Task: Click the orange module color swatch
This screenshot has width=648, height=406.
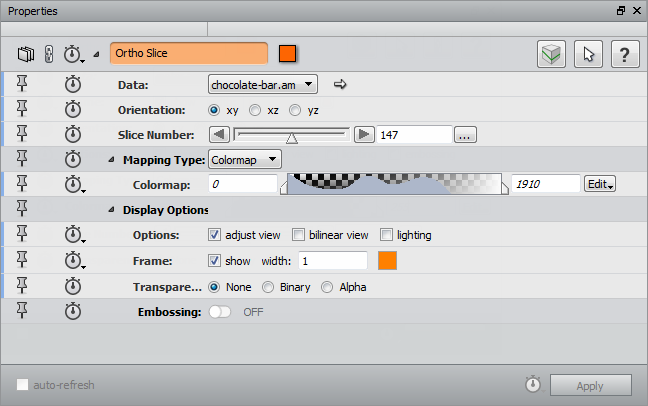Action: [288, 54]
